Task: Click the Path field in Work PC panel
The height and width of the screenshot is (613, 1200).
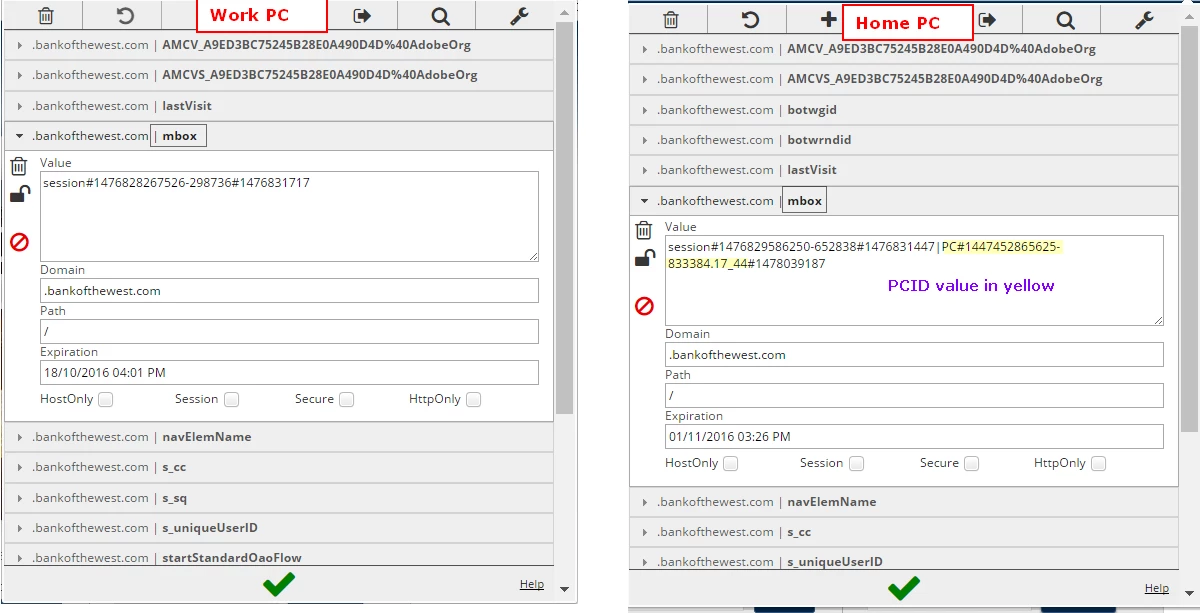Action: tap(289, 332)
